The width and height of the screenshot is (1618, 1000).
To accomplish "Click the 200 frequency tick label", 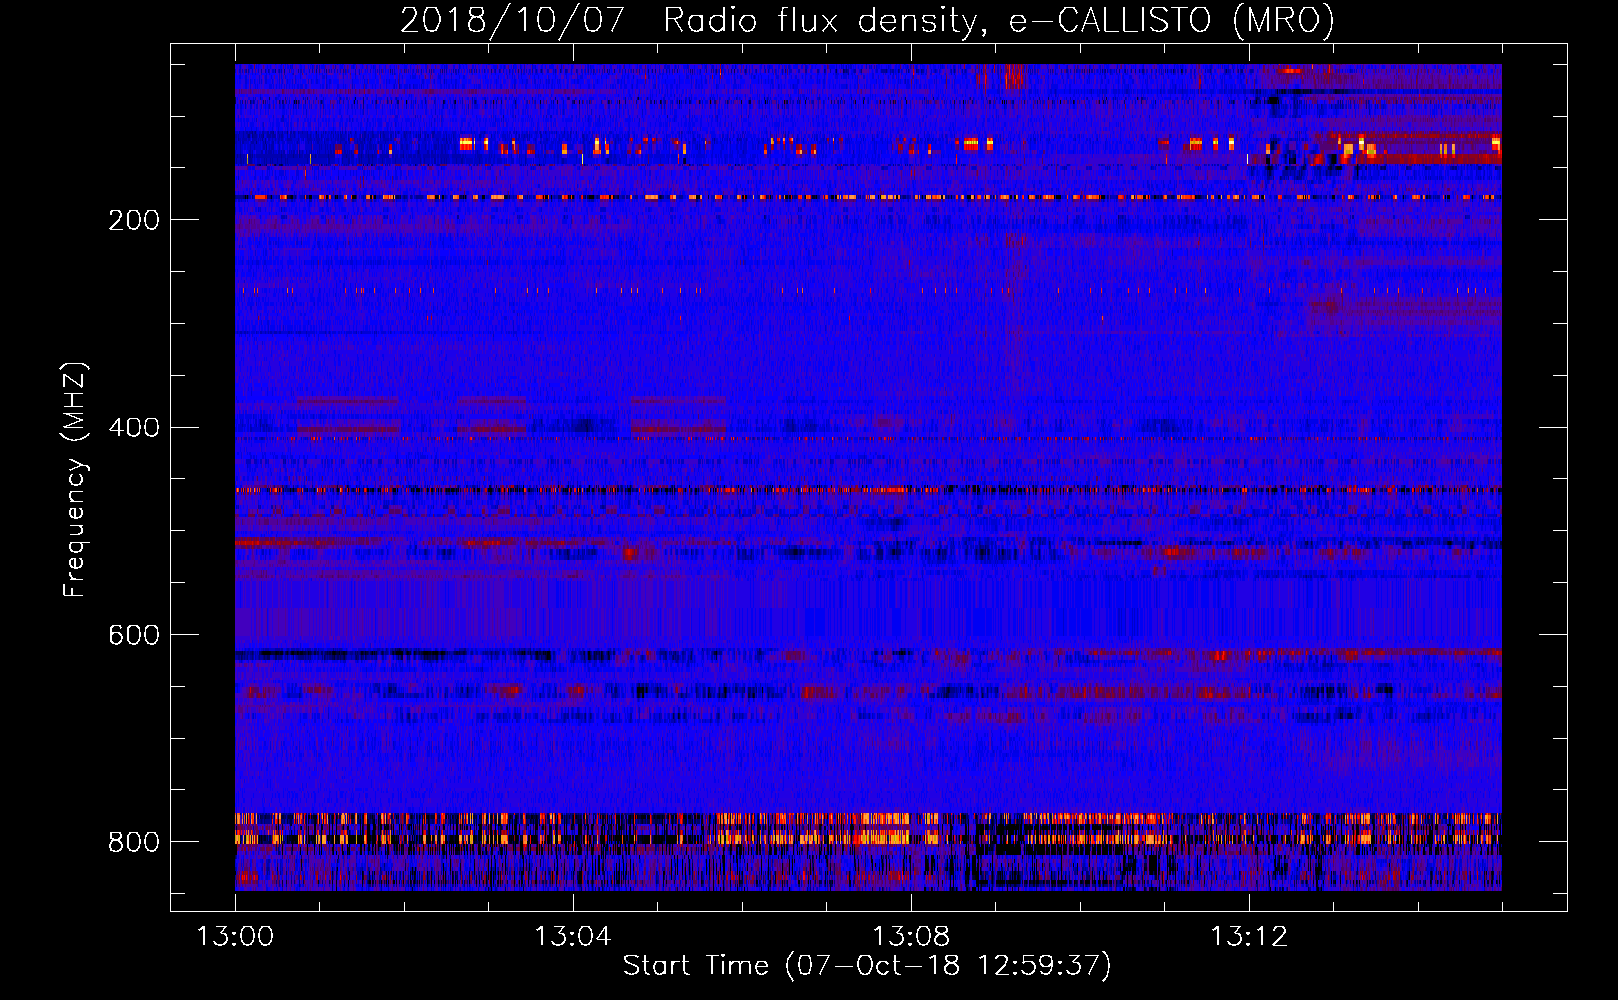I will (134, 220).
